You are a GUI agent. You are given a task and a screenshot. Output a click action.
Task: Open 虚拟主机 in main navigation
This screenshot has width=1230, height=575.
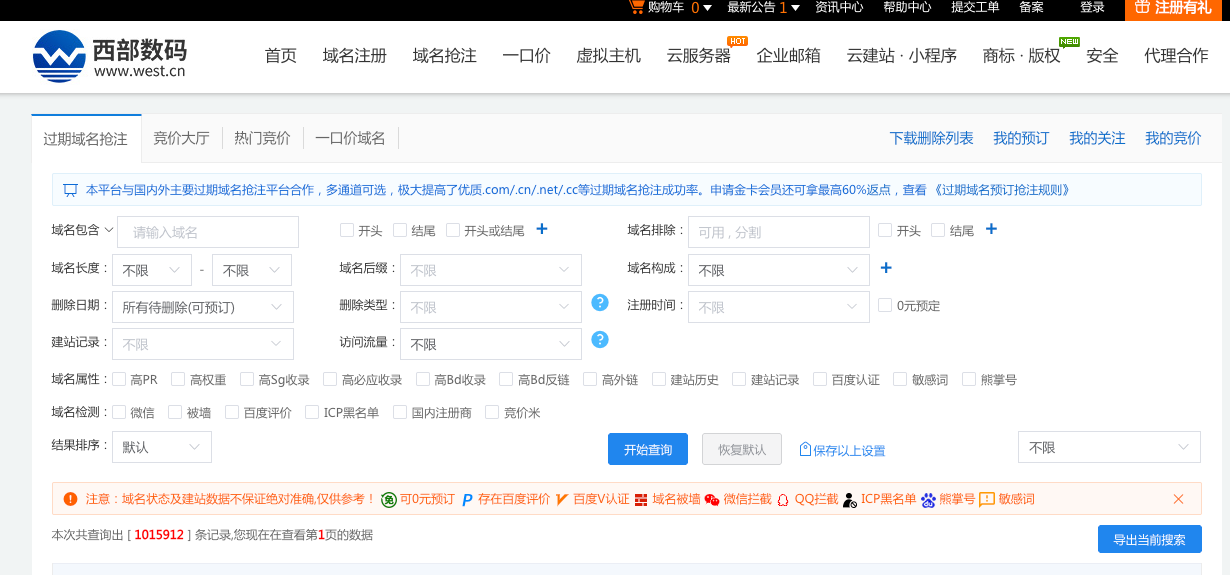click(608, 56)
